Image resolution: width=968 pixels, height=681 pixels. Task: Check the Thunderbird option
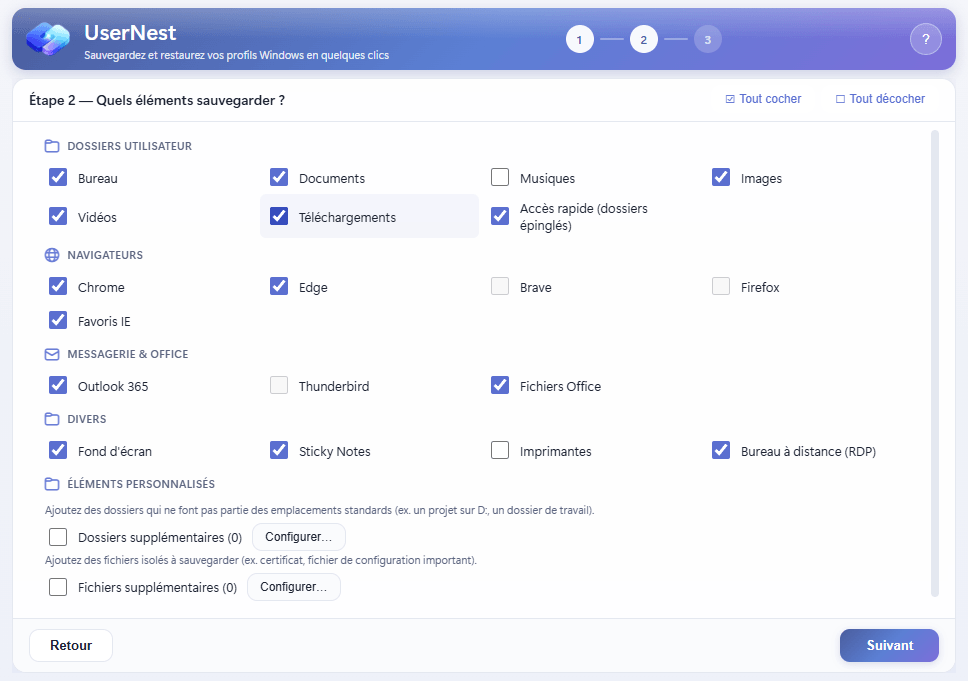coord(278,385)
